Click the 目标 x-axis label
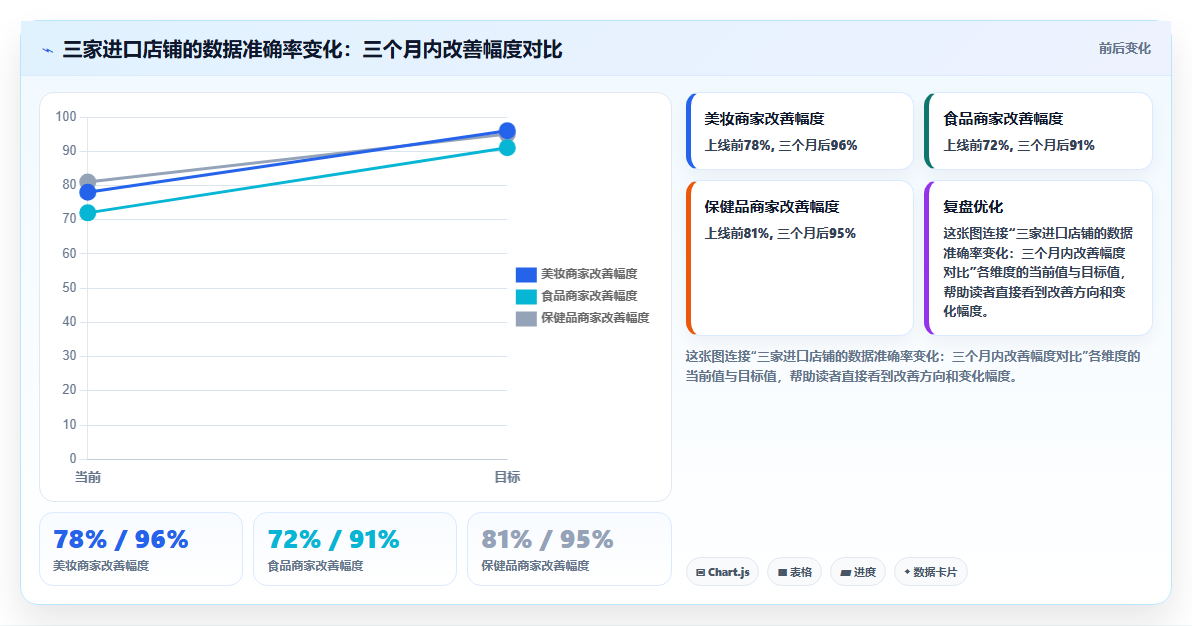This screenshot has width=1192, height=626. click(507, 477)
